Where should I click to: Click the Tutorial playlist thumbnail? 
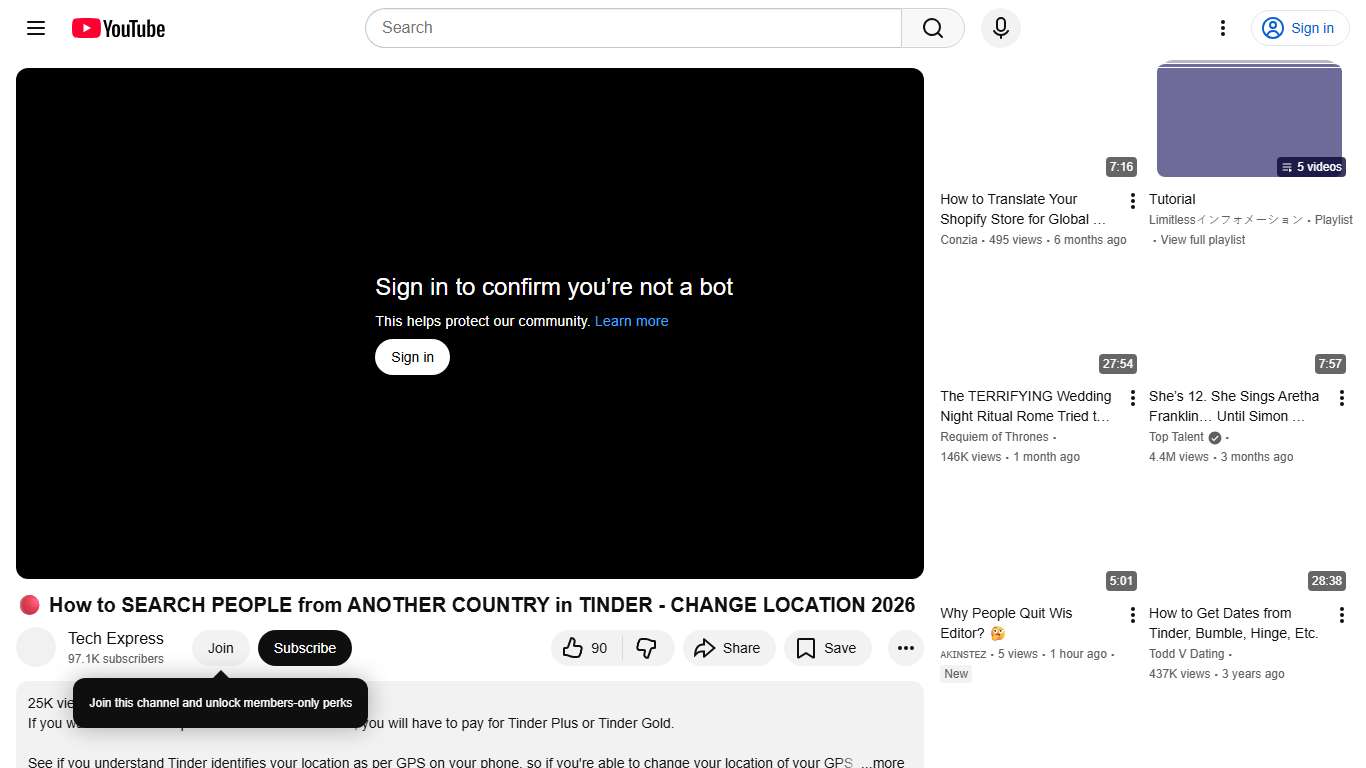[x=1249, y=120]
